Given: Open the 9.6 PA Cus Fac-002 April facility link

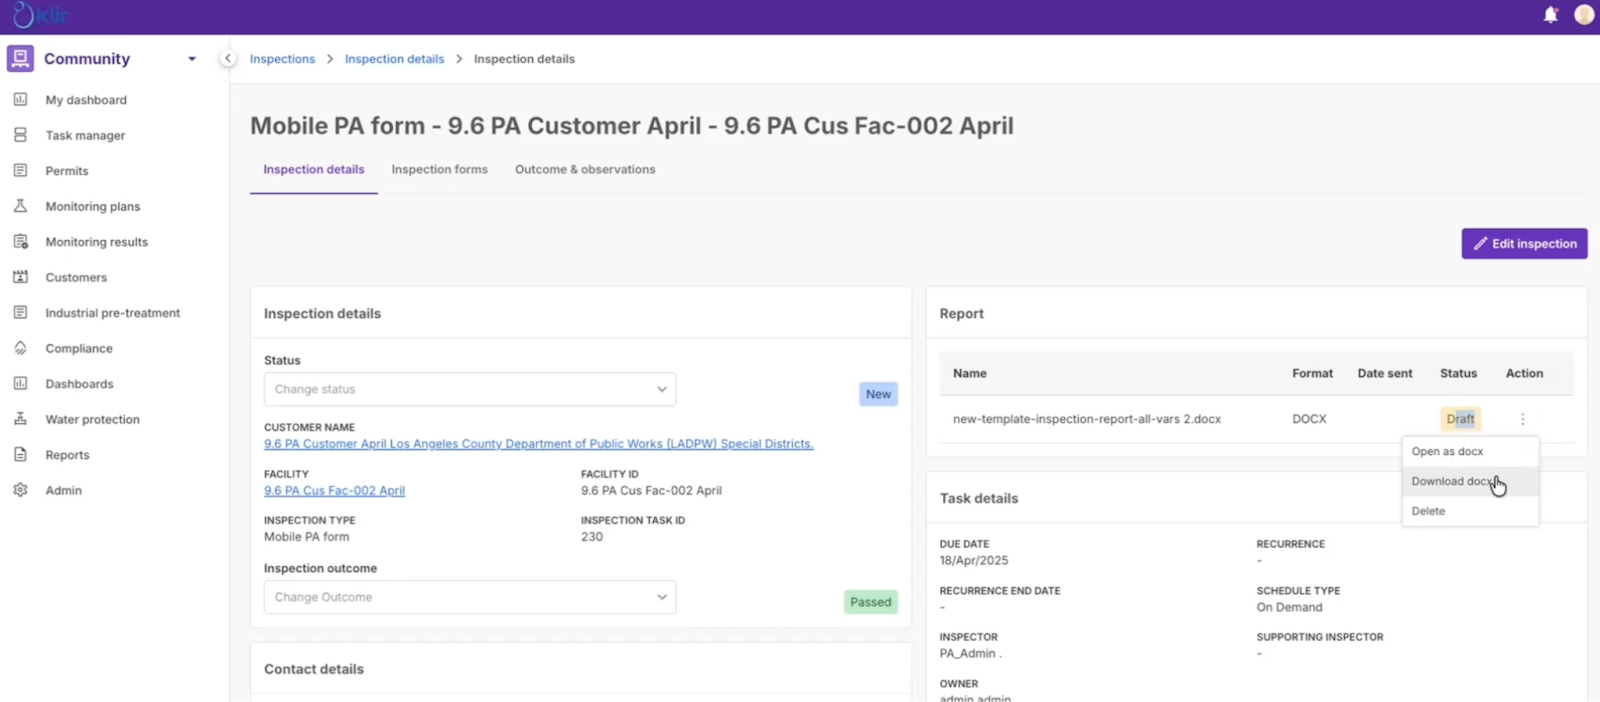Looking at the screenshot, I should [x=334, y=491].
